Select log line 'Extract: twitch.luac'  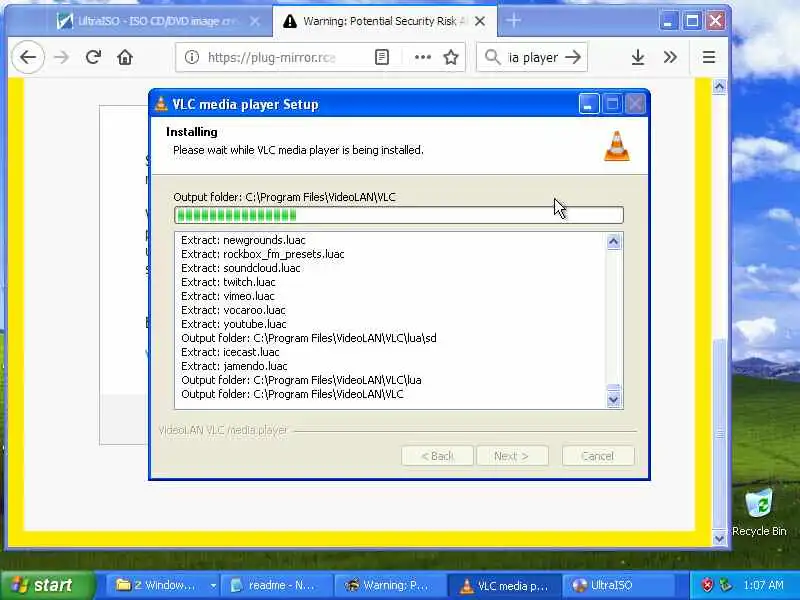click(x=228, y=282)
